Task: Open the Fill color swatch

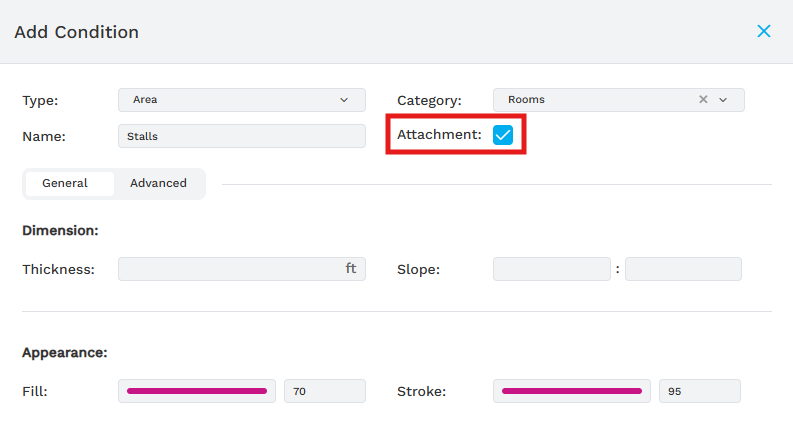Action: 197,391
